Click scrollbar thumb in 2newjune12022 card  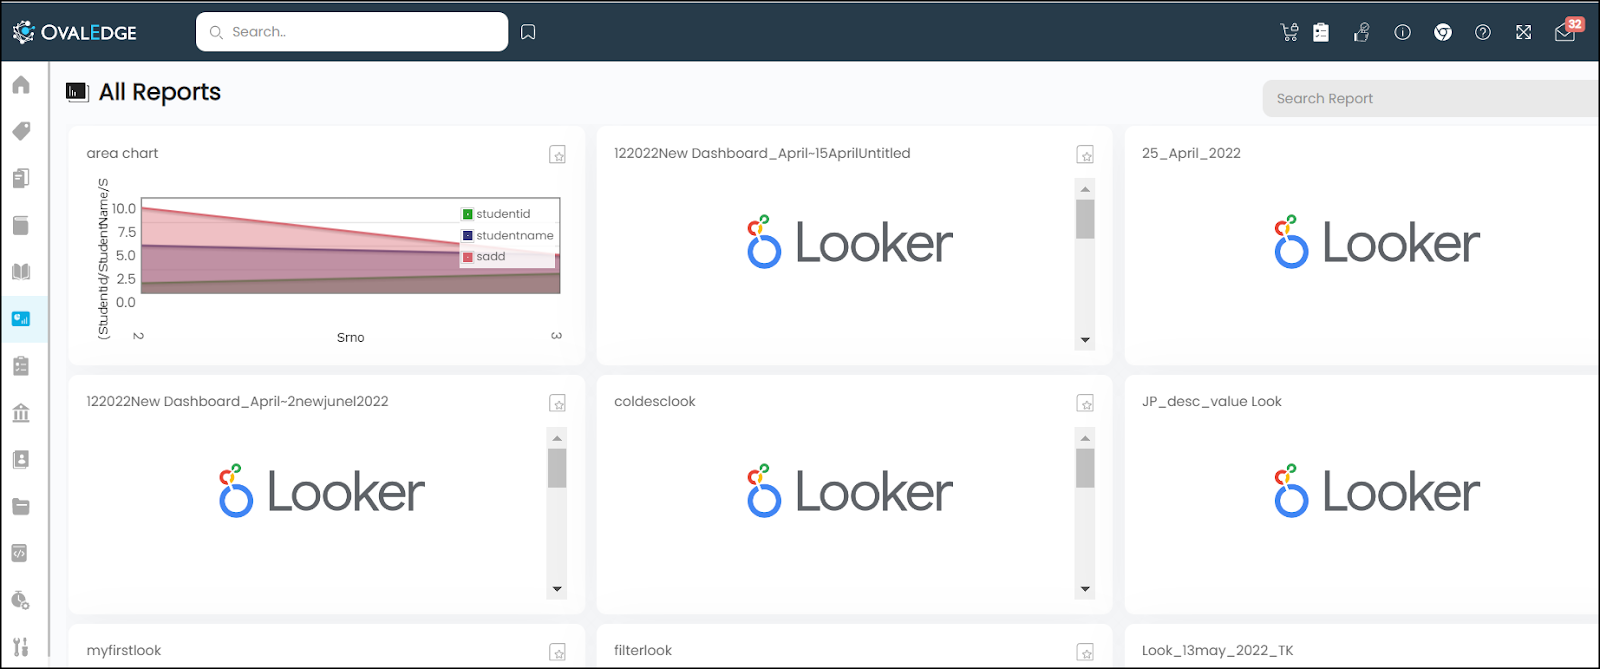(557, 468)
